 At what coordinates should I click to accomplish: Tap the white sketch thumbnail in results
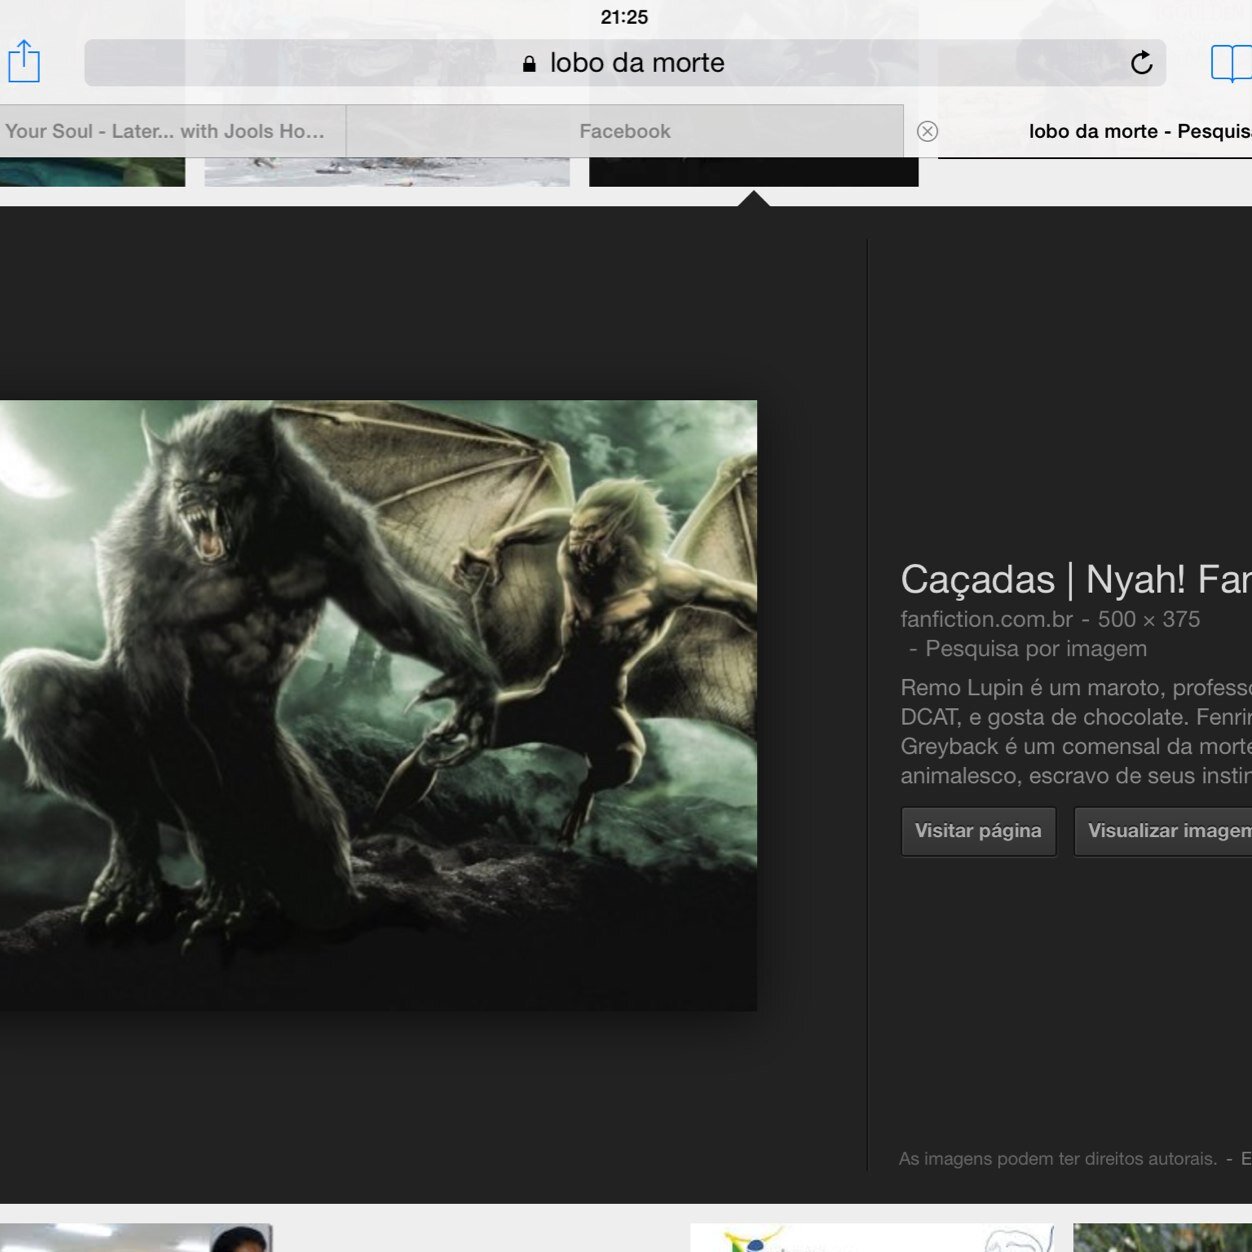[873, 1238]
